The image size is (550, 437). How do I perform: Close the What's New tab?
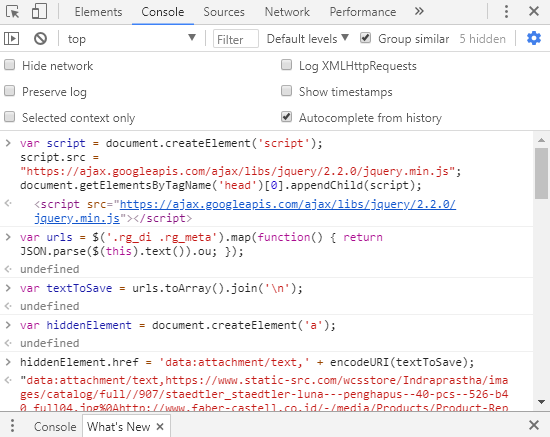(x=160, y=426)
